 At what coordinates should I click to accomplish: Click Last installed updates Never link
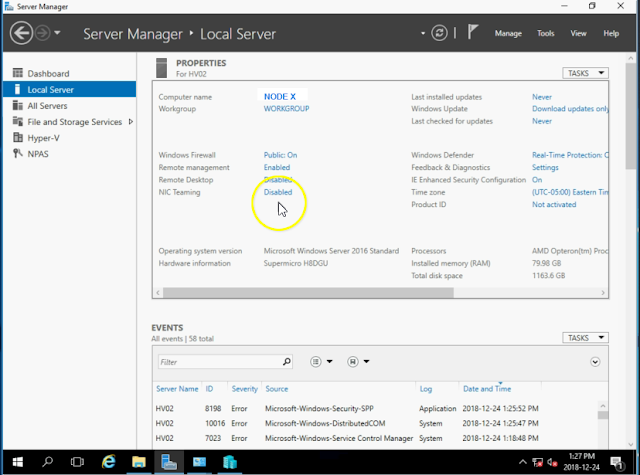542,97
